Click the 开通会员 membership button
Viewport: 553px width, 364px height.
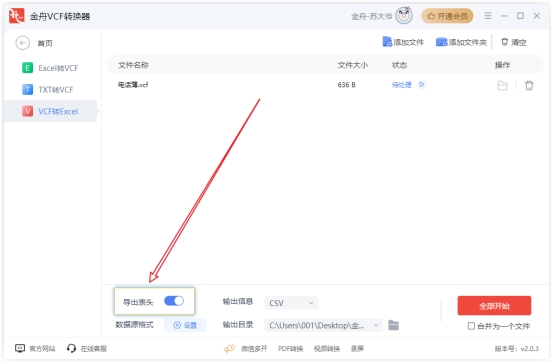coord(447,16)
